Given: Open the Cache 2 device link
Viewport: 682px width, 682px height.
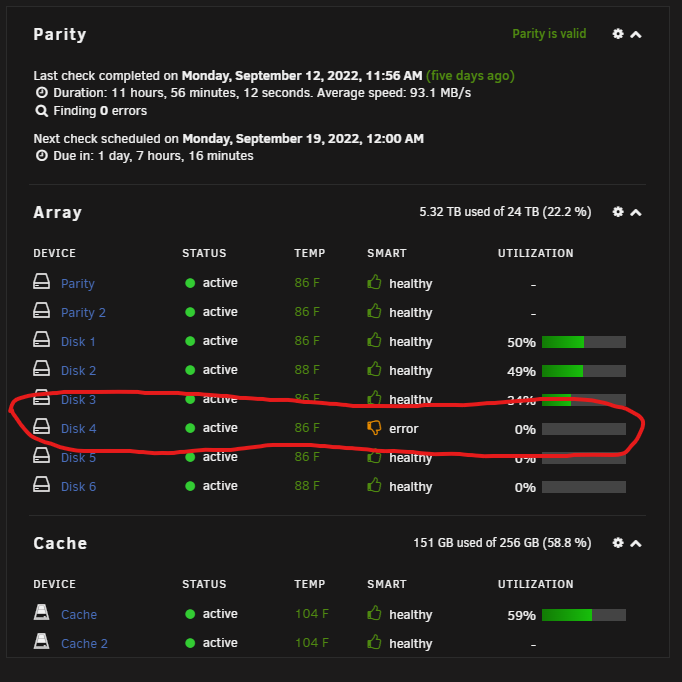Looking at the screenshot, I should tap(84, 644).
